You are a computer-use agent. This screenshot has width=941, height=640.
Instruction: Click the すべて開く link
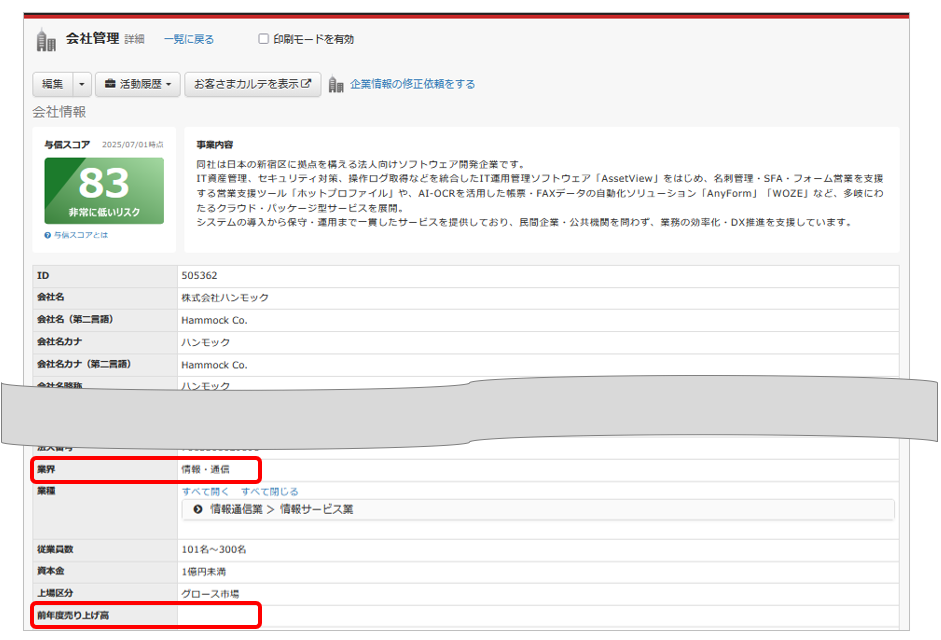click(x=205, y=491)
